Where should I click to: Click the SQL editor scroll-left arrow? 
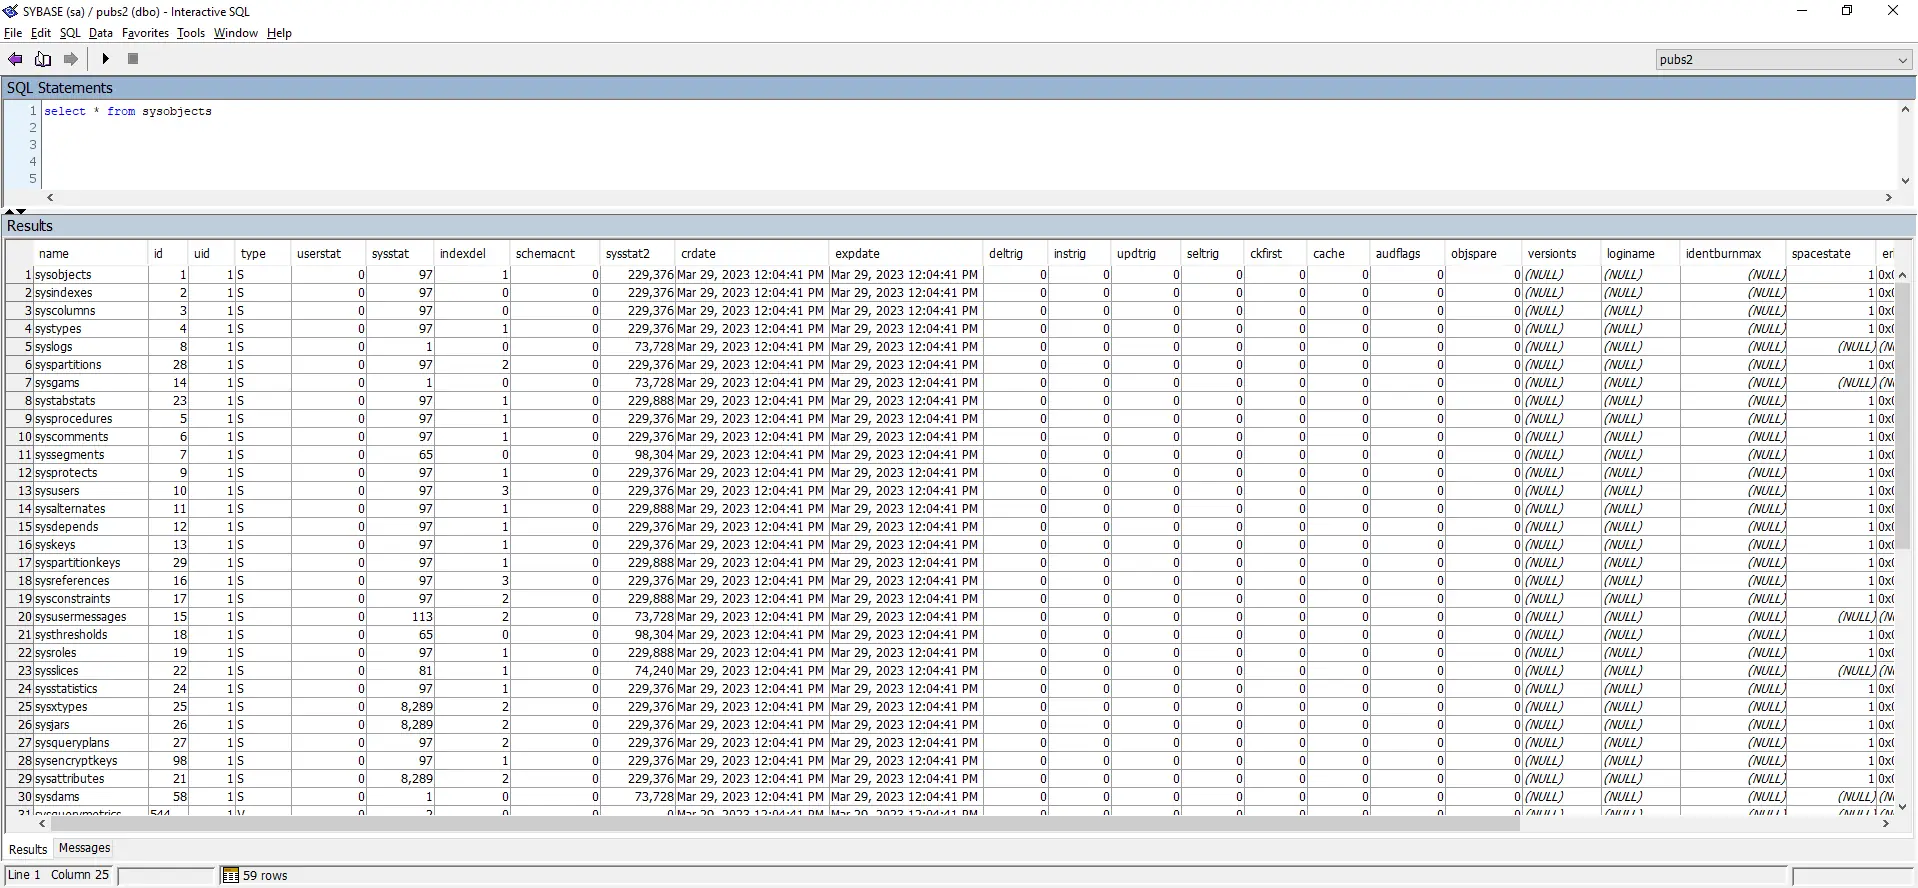coord(50,198)
